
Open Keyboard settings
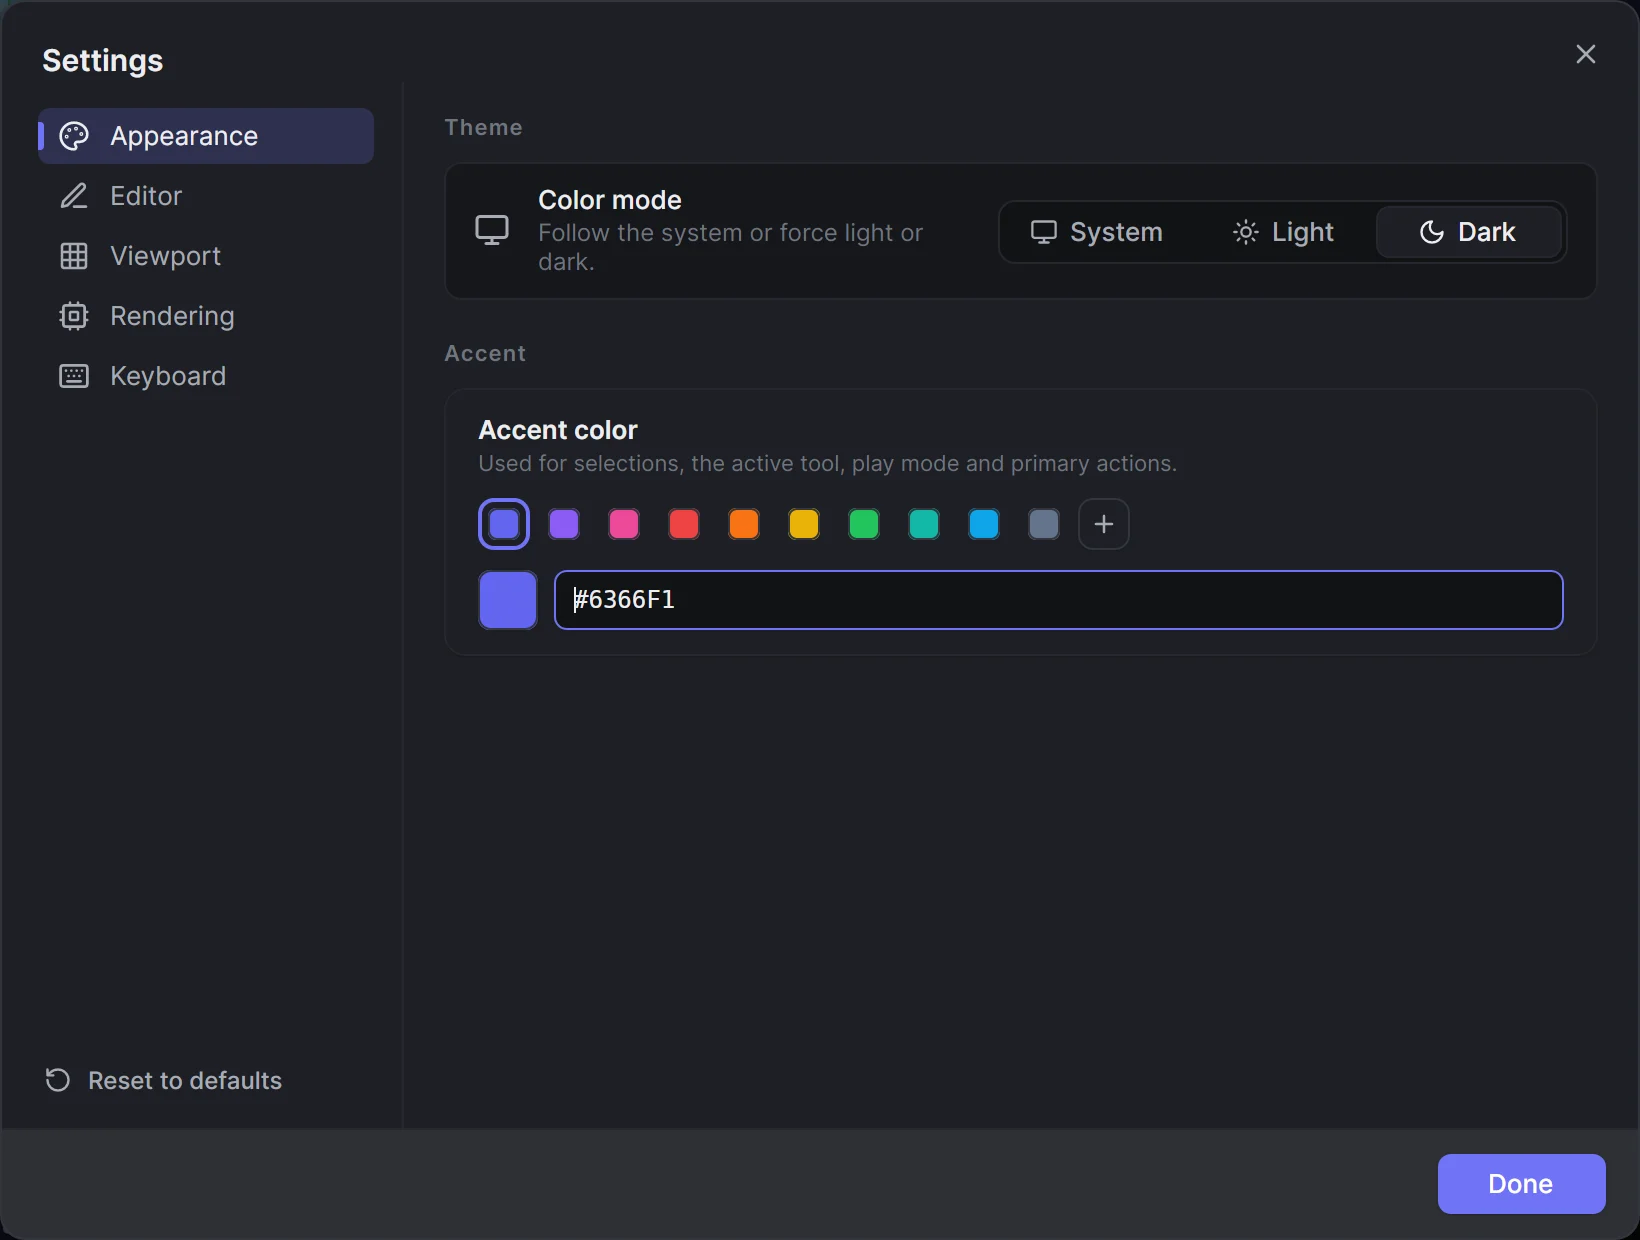pos(206,376)
